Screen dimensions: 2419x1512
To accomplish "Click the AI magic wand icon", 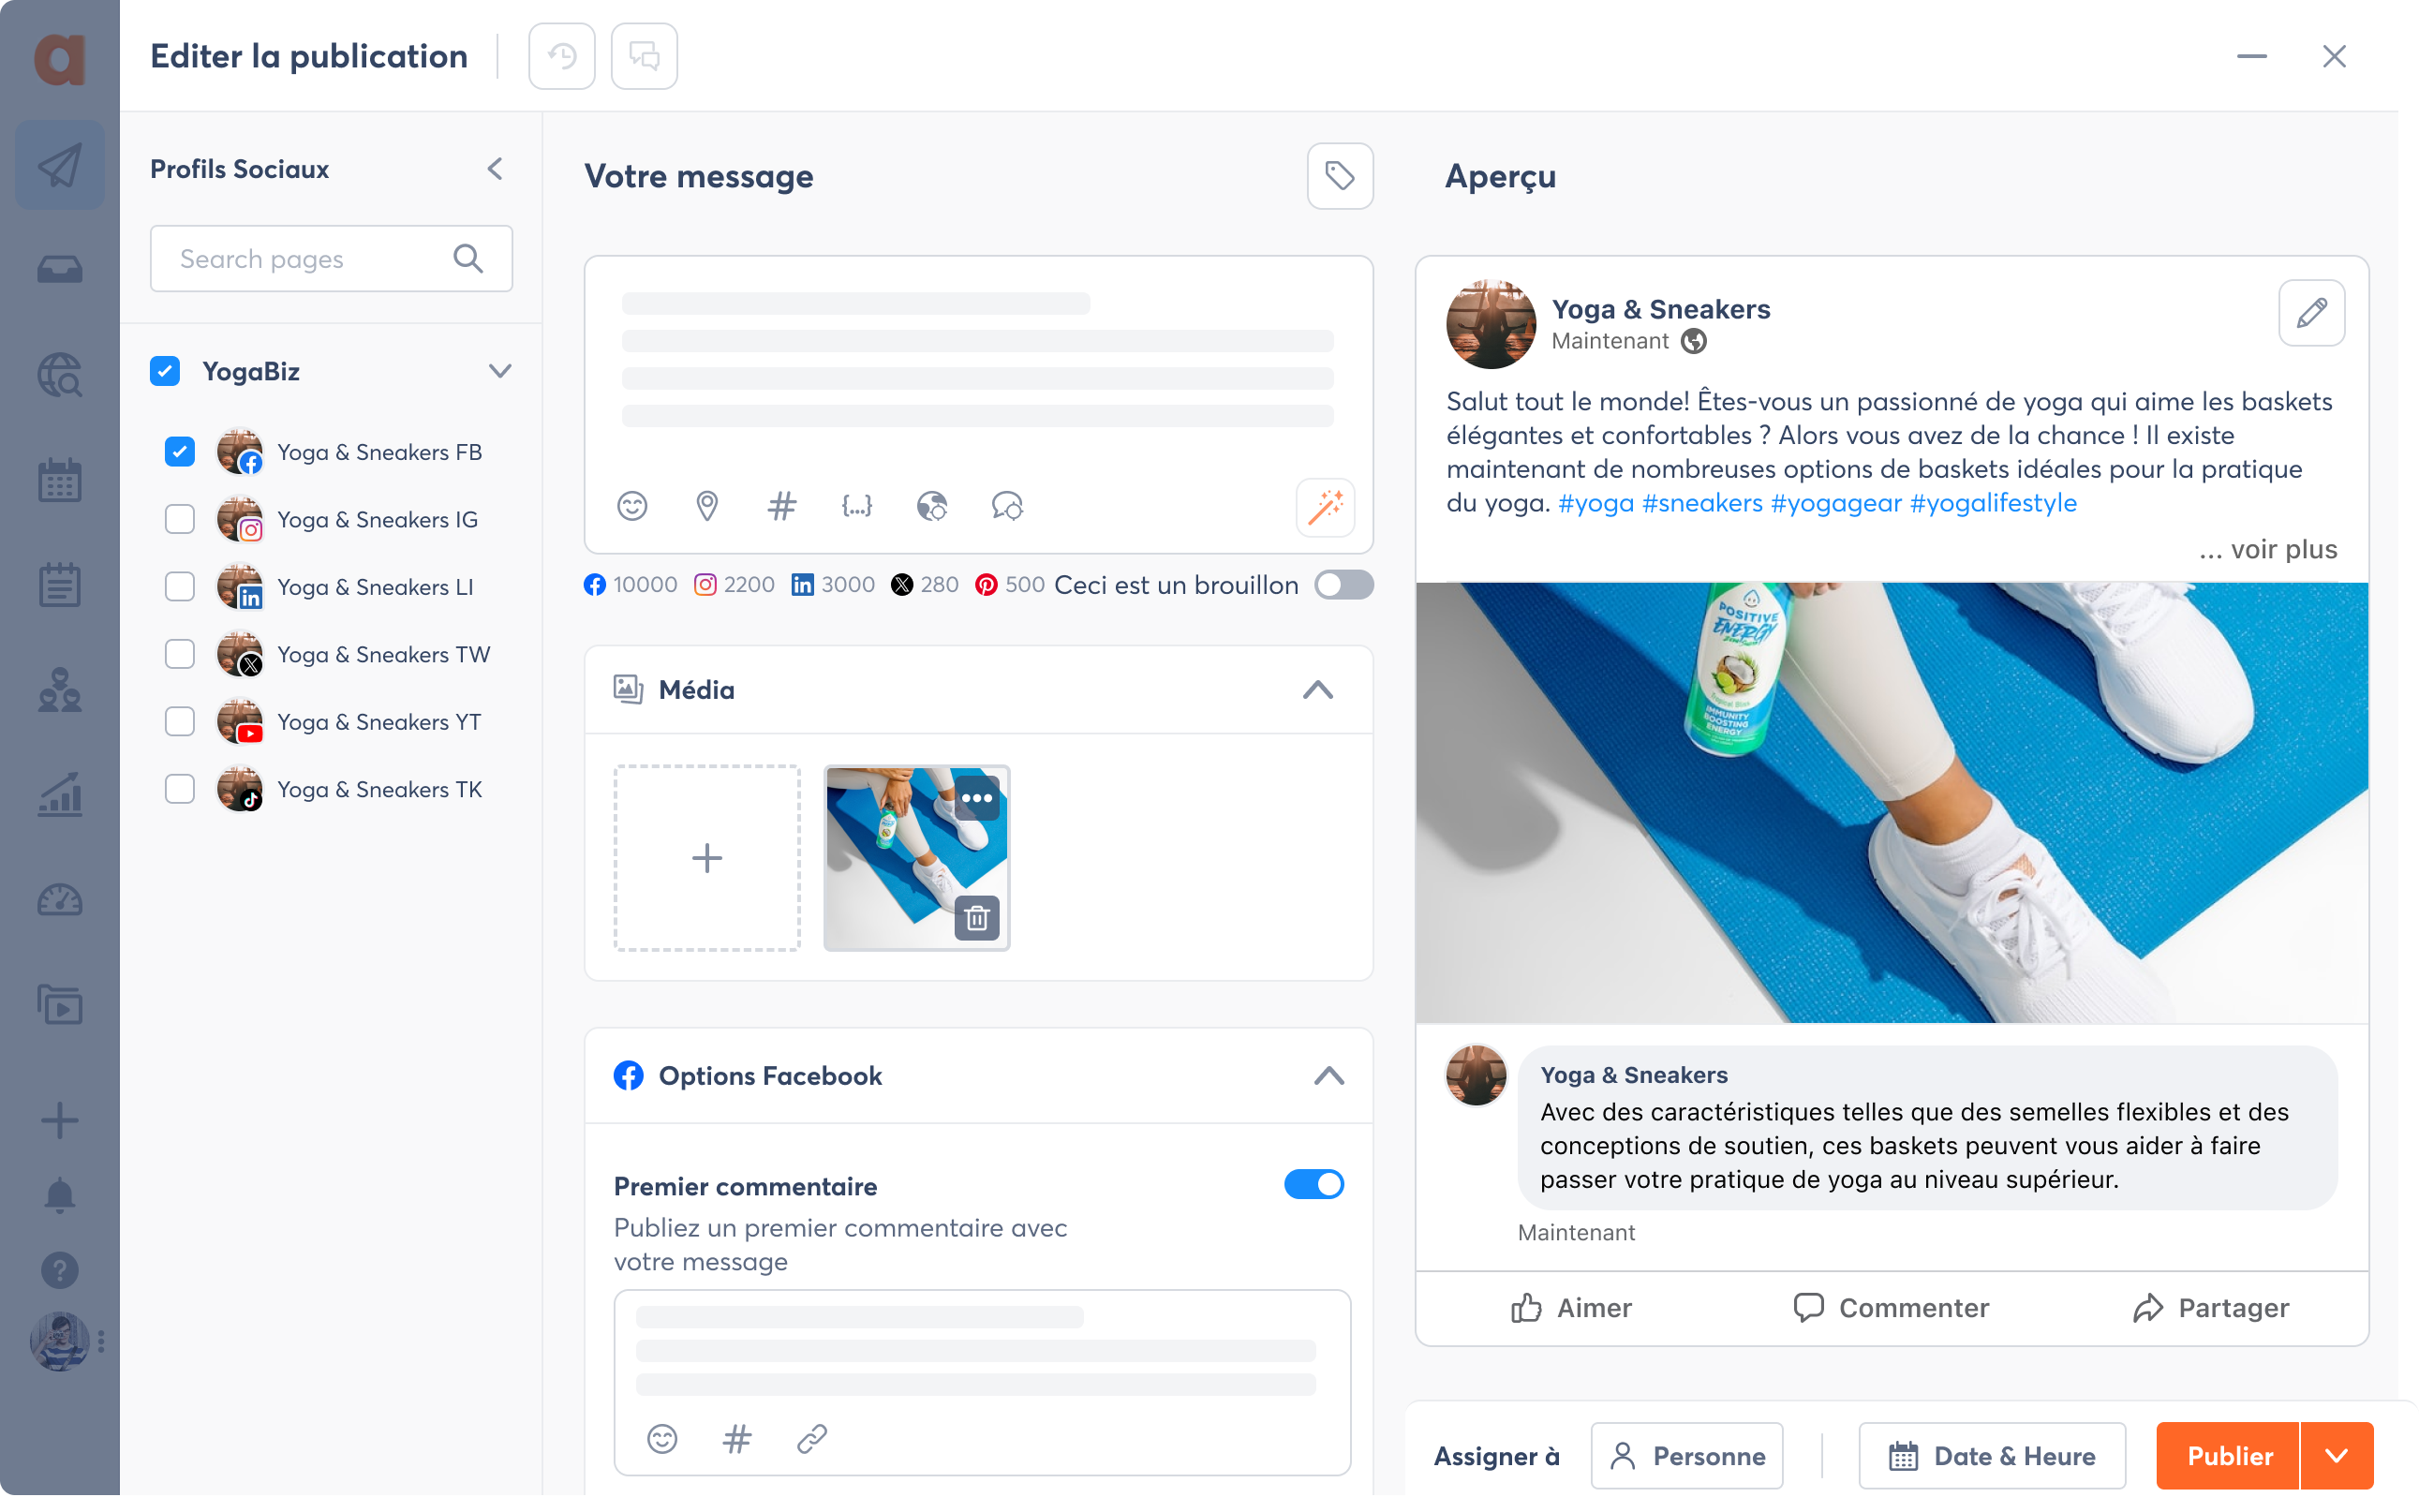I will point(1326,507).
